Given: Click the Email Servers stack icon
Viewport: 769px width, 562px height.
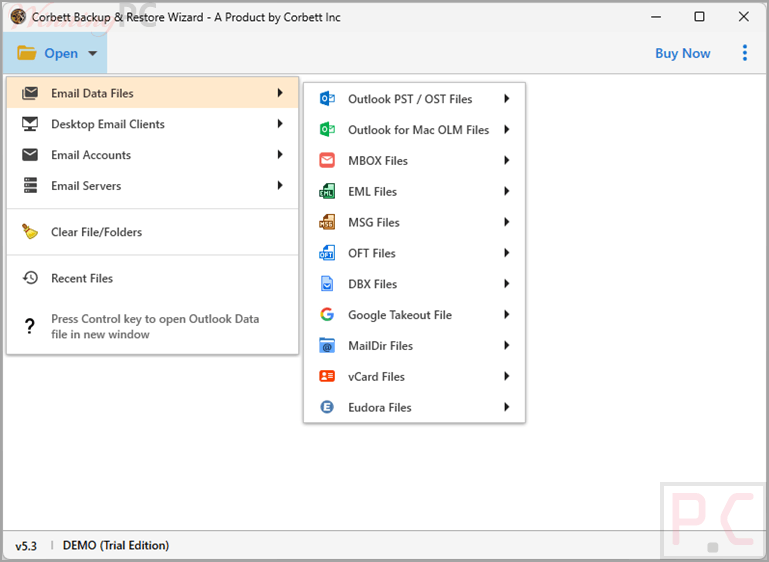Looking at the screenshot, I should pos(30,185).
